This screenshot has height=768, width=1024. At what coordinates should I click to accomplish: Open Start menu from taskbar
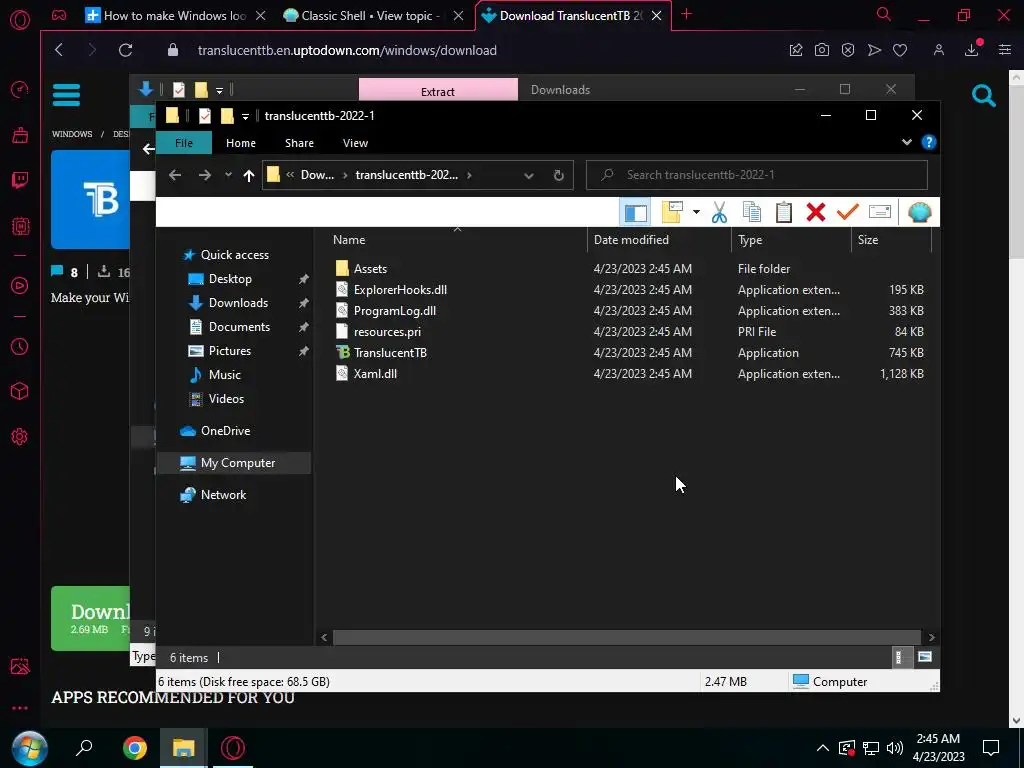pos(29,748)
